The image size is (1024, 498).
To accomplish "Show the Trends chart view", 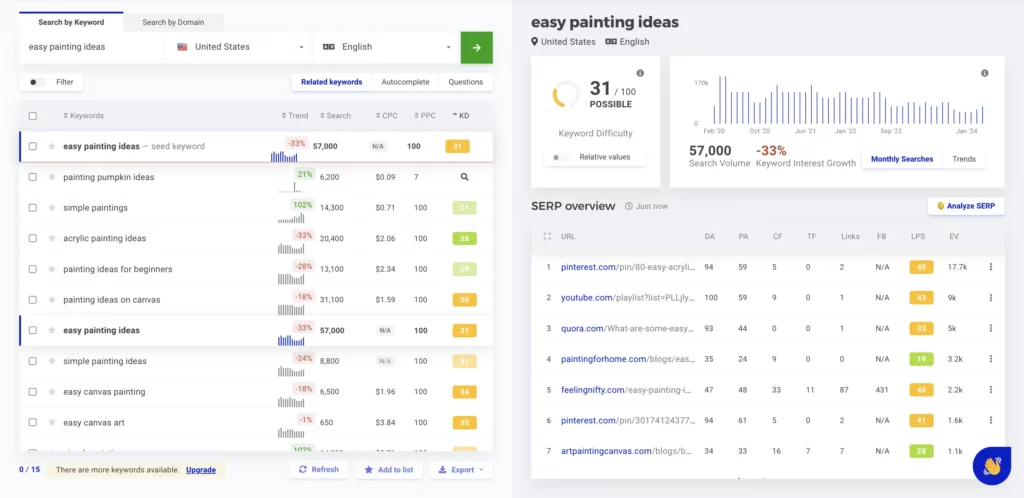I will coord(964,159).
